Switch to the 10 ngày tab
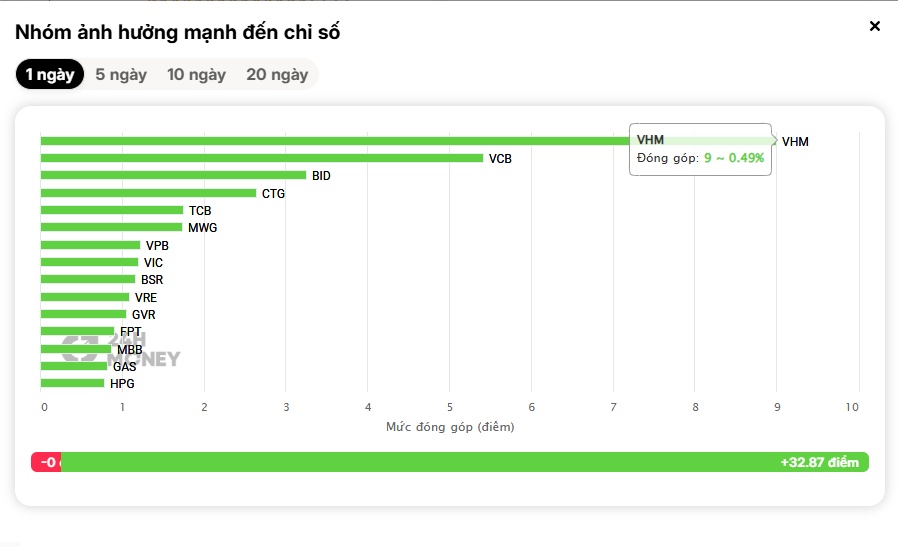 tap(196, 74)
